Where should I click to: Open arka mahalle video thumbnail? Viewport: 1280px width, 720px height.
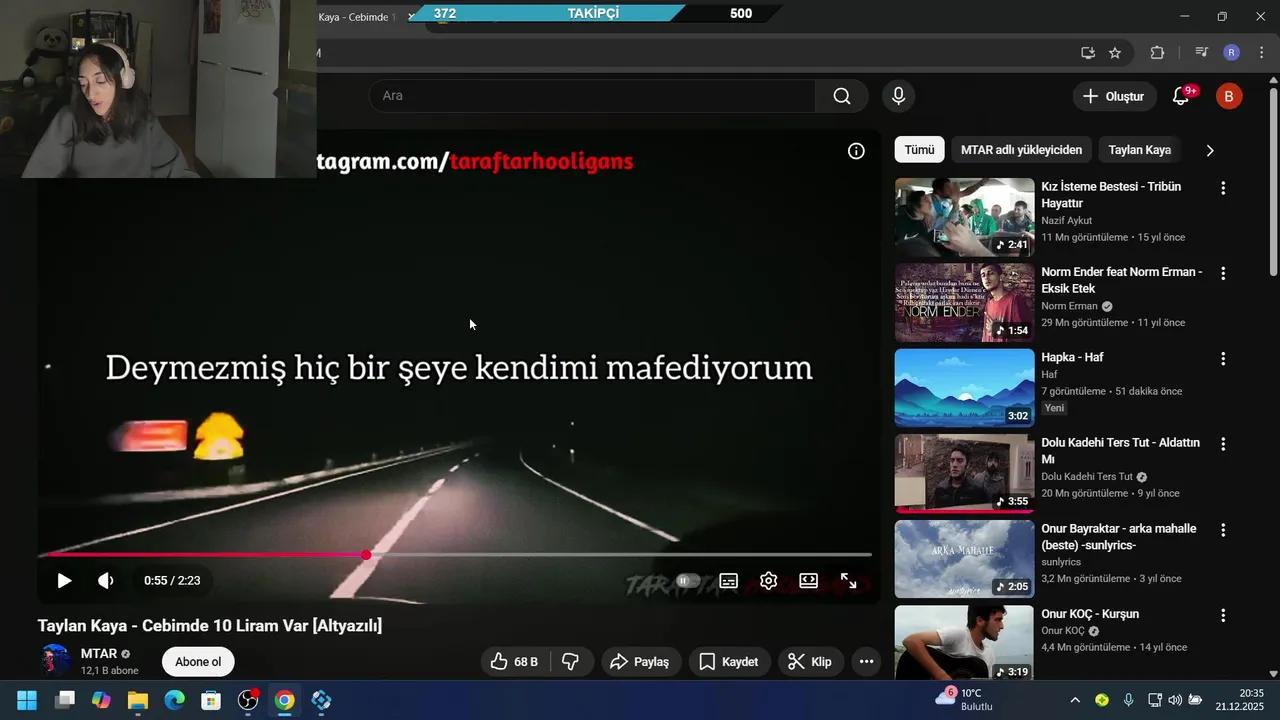tap(964, 559)
